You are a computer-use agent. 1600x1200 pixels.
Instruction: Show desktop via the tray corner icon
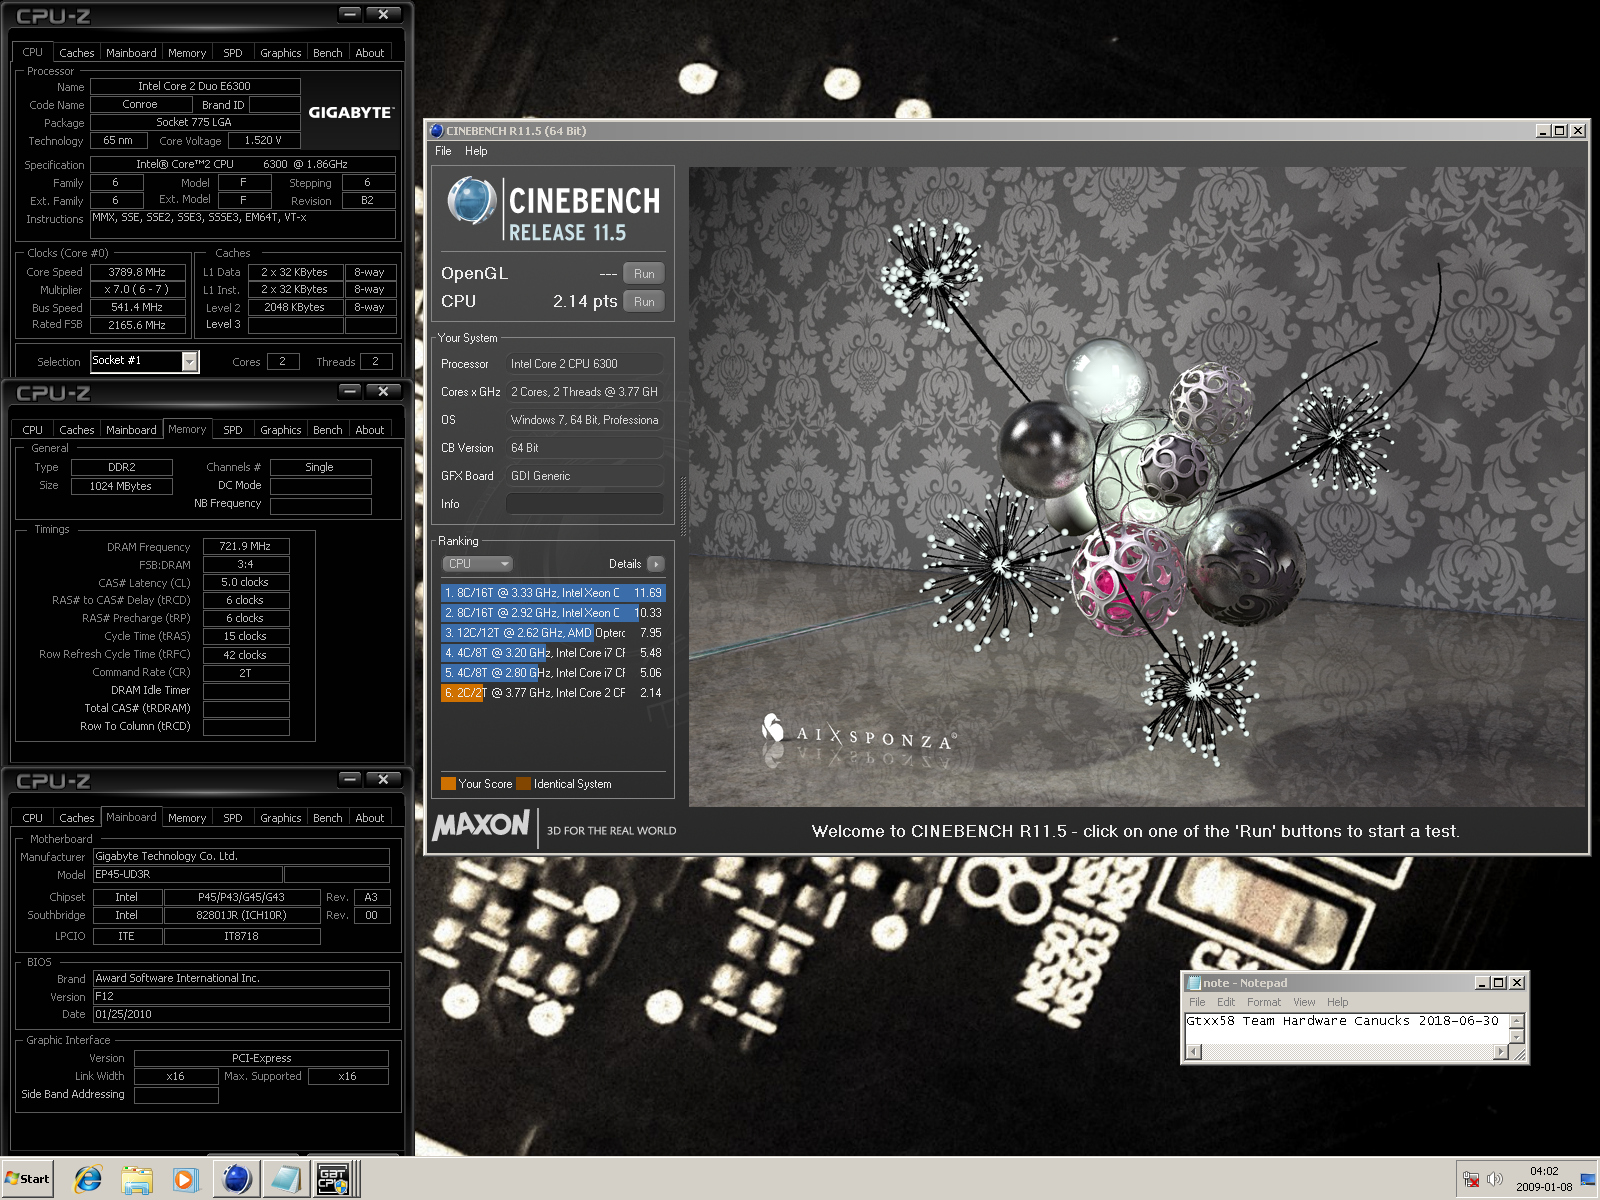[x=1587, y=1180]
